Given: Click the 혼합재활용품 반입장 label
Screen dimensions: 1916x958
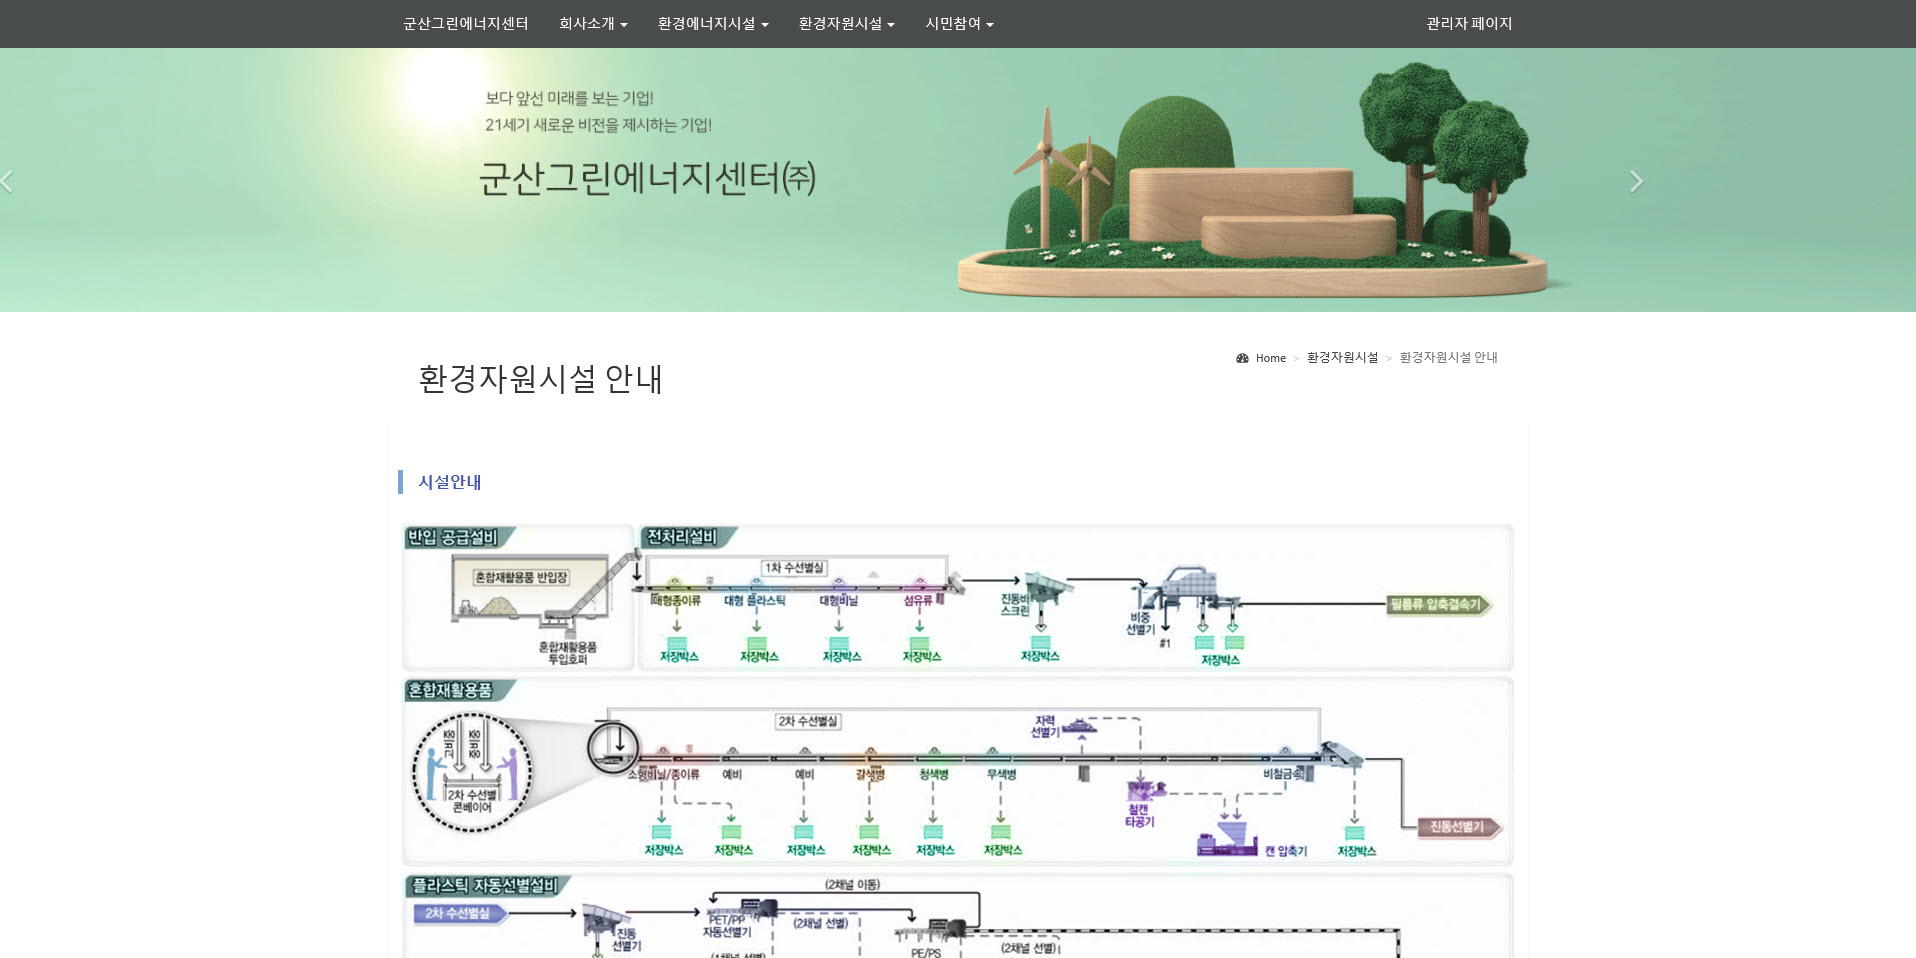Looking at the screenshot, I should tap(521, 578).
